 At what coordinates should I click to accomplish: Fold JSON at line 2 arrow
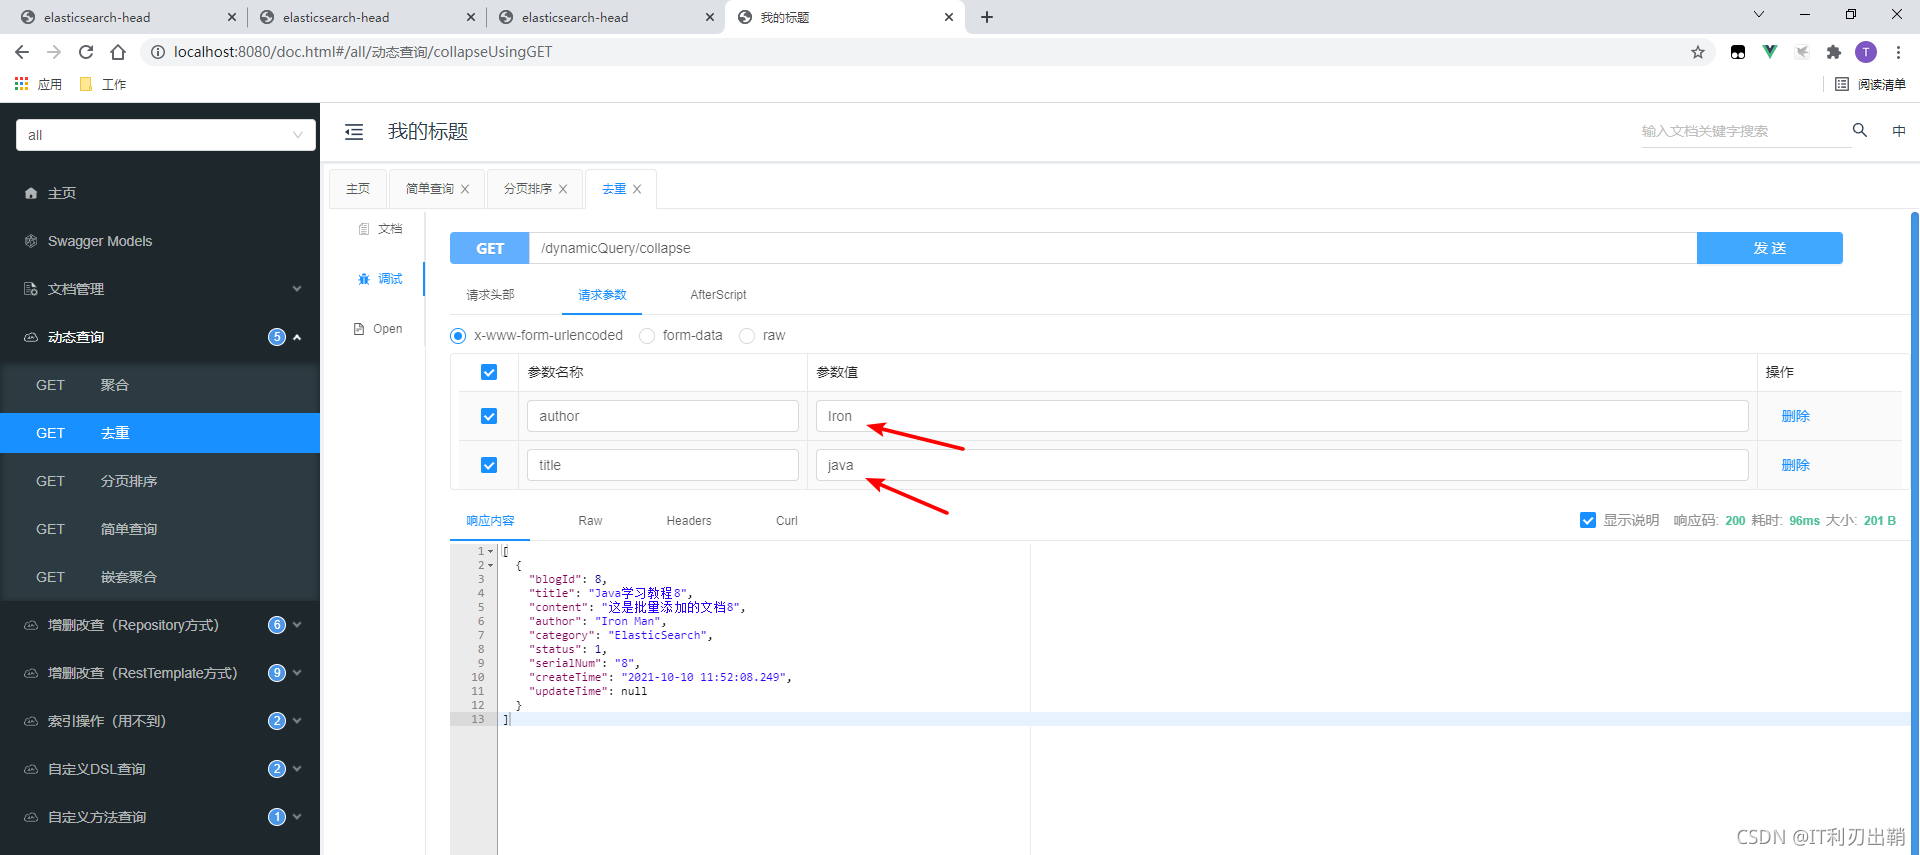pyautogui.click(x=491, y=566)
